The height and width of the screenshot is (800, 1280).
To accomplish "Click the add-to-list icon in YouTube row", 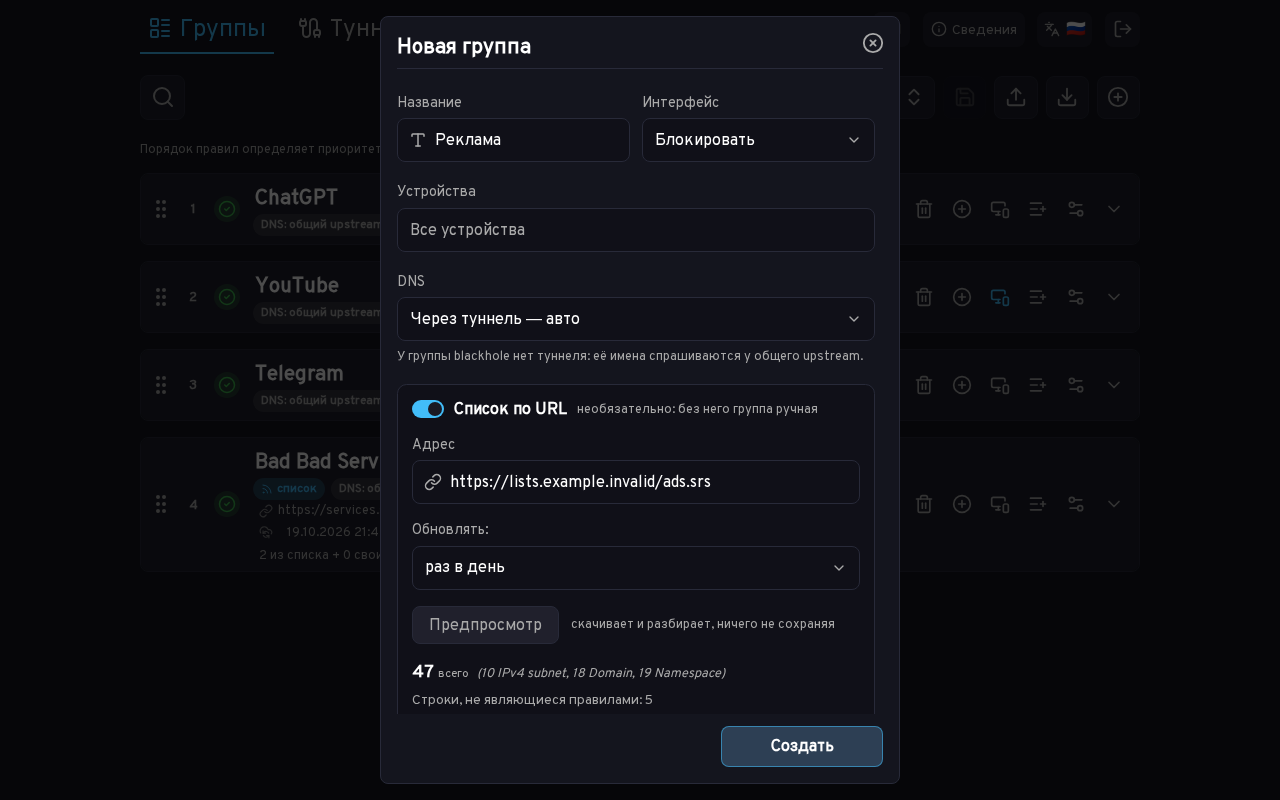I will 1038,297.
